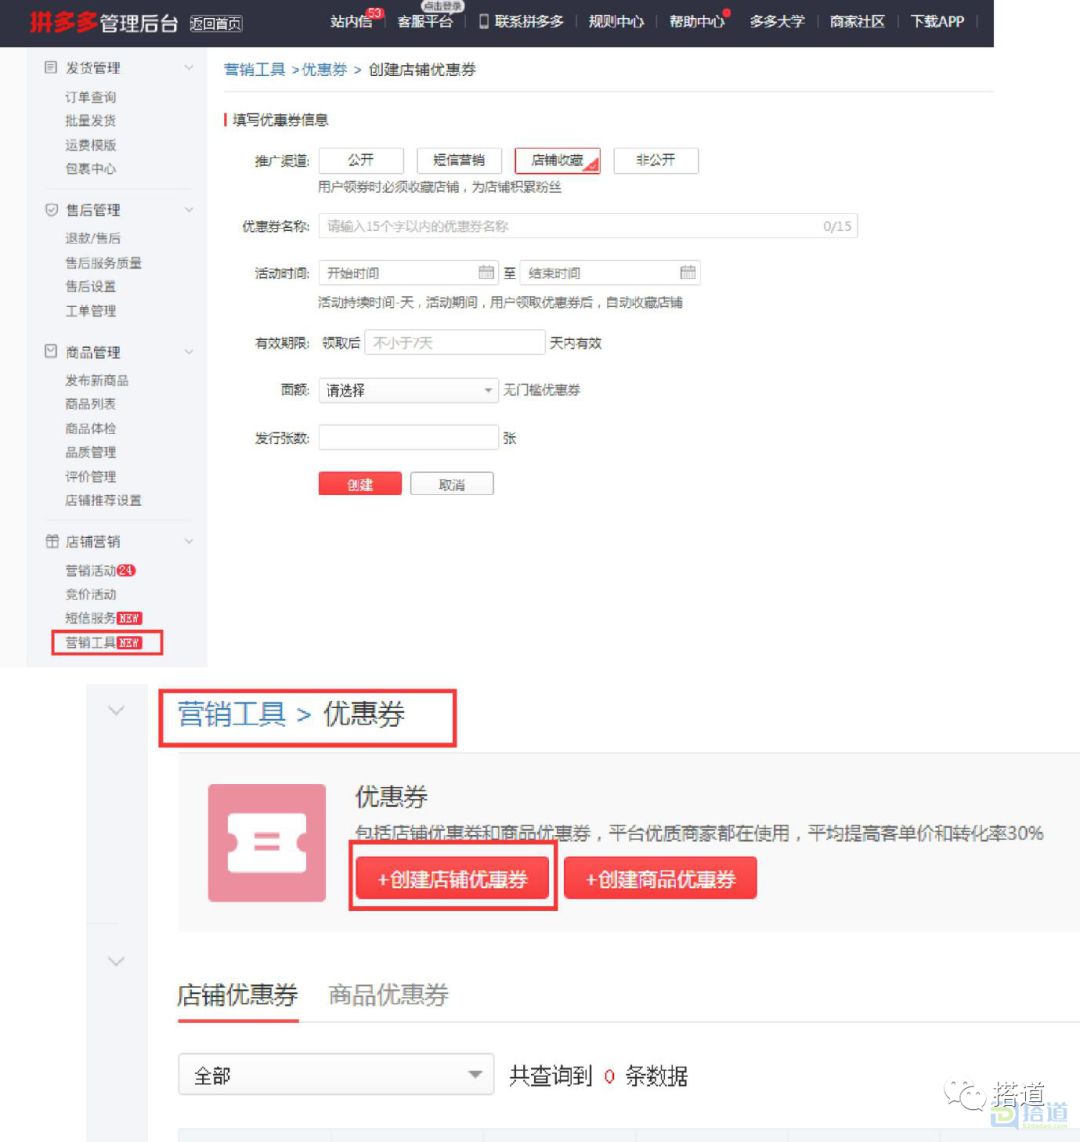Image resolution: width=1080 pixels, height=1142 pixels.
Task: Select the 非公开 promotion channel
Action: point(655,160)
